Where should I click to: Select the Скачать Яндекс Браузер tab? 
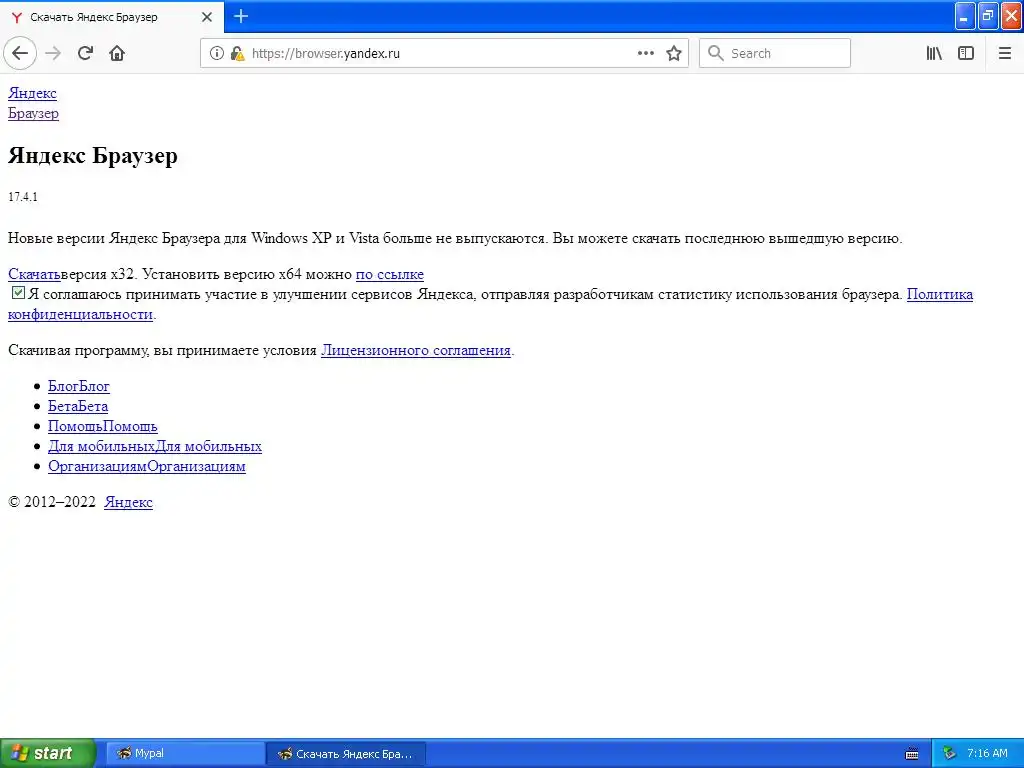[112, 17]
